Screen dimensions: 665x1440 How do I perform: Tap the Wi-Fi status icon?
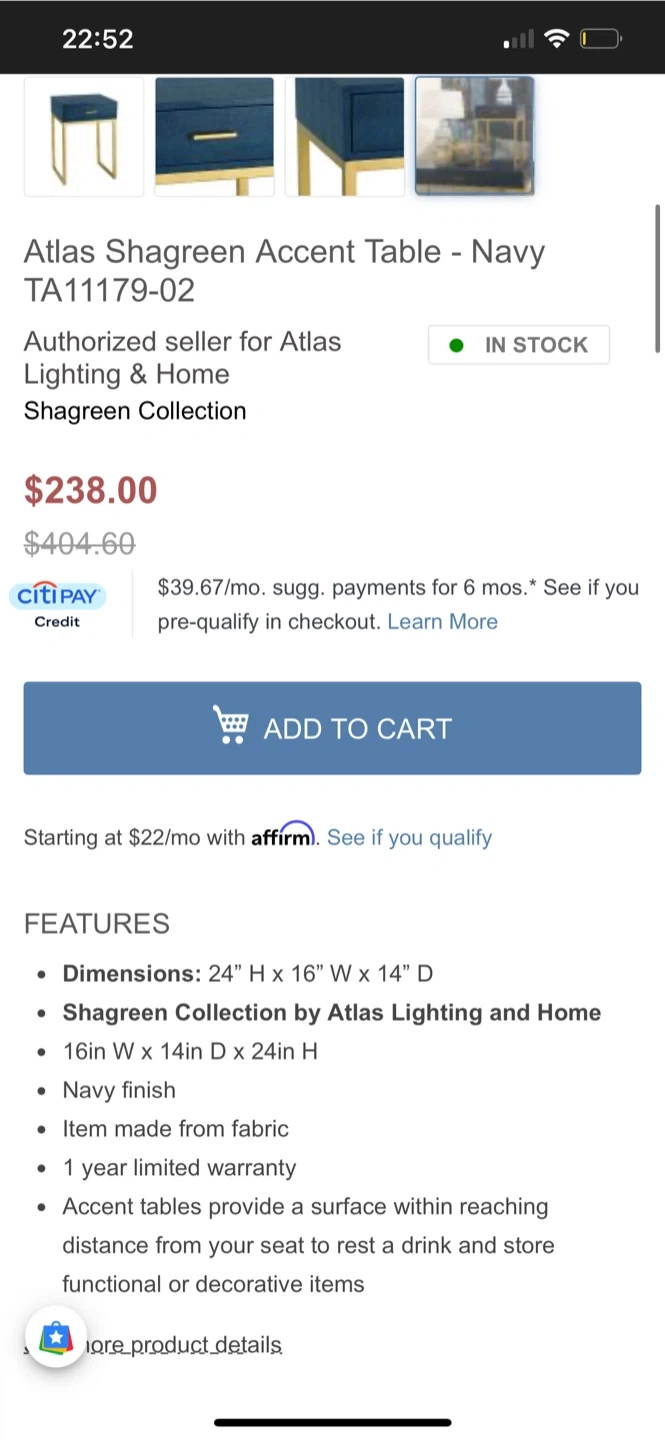pos(556,39)
